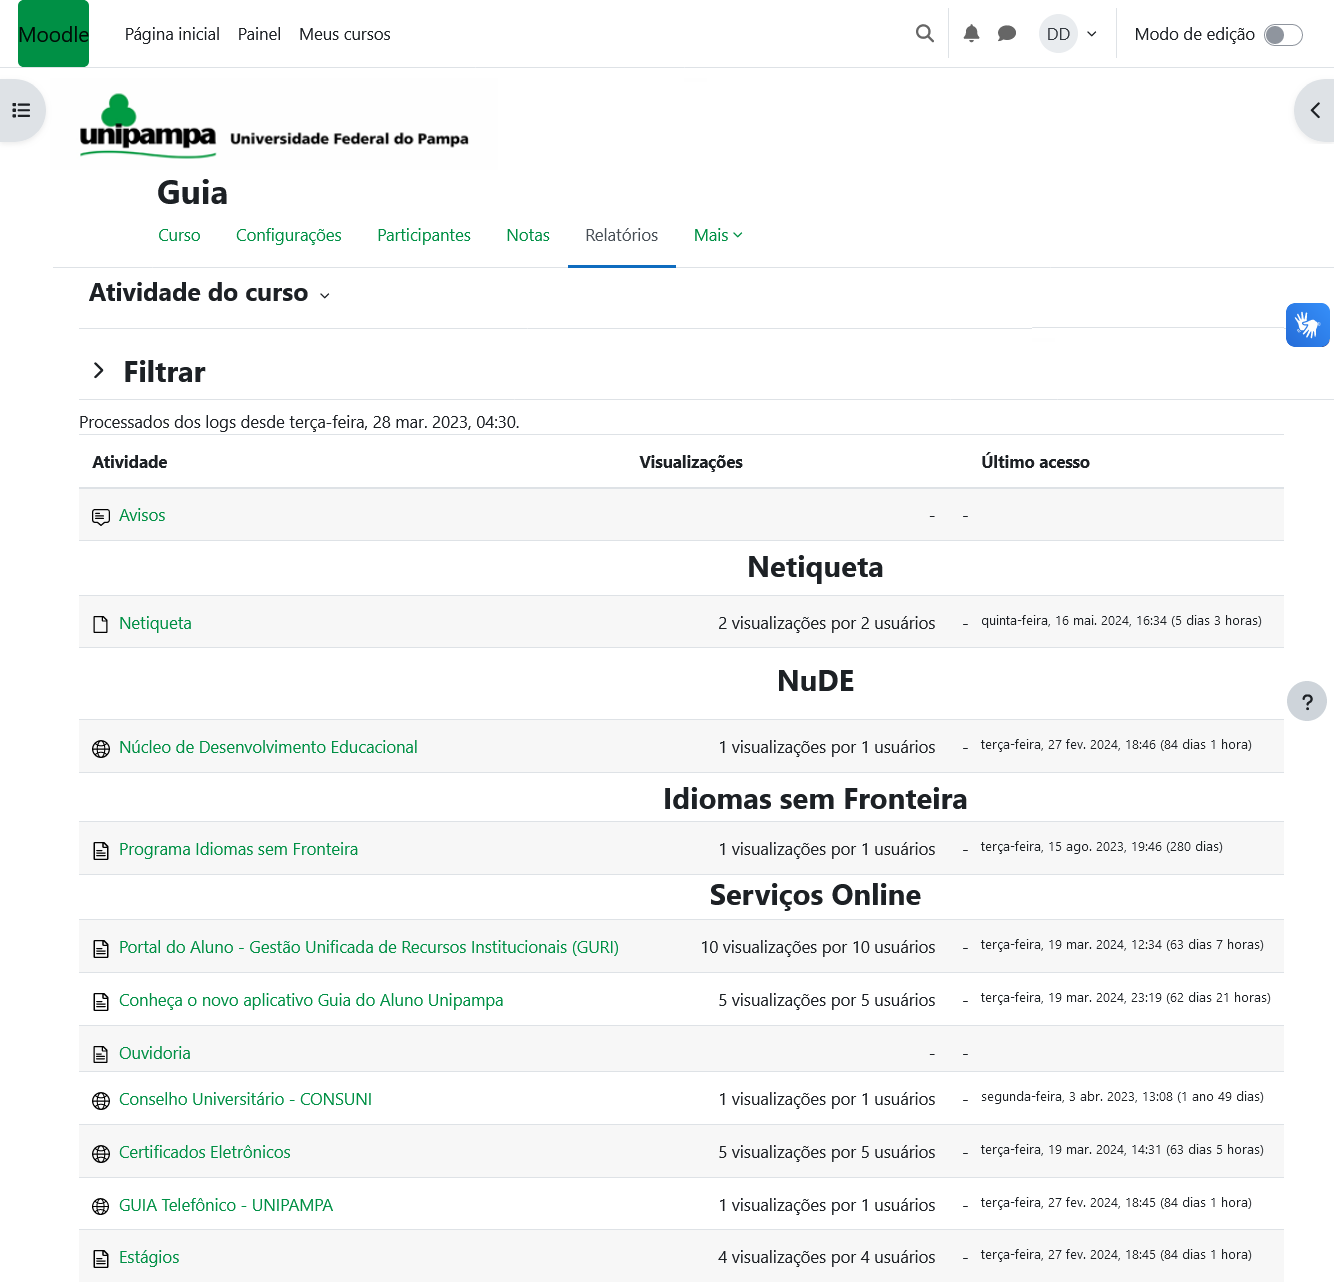The width and height of the screenshot is (1334, 1282).
Task: Click the VLibras sign language accessibility icon
Action: 1307,325
